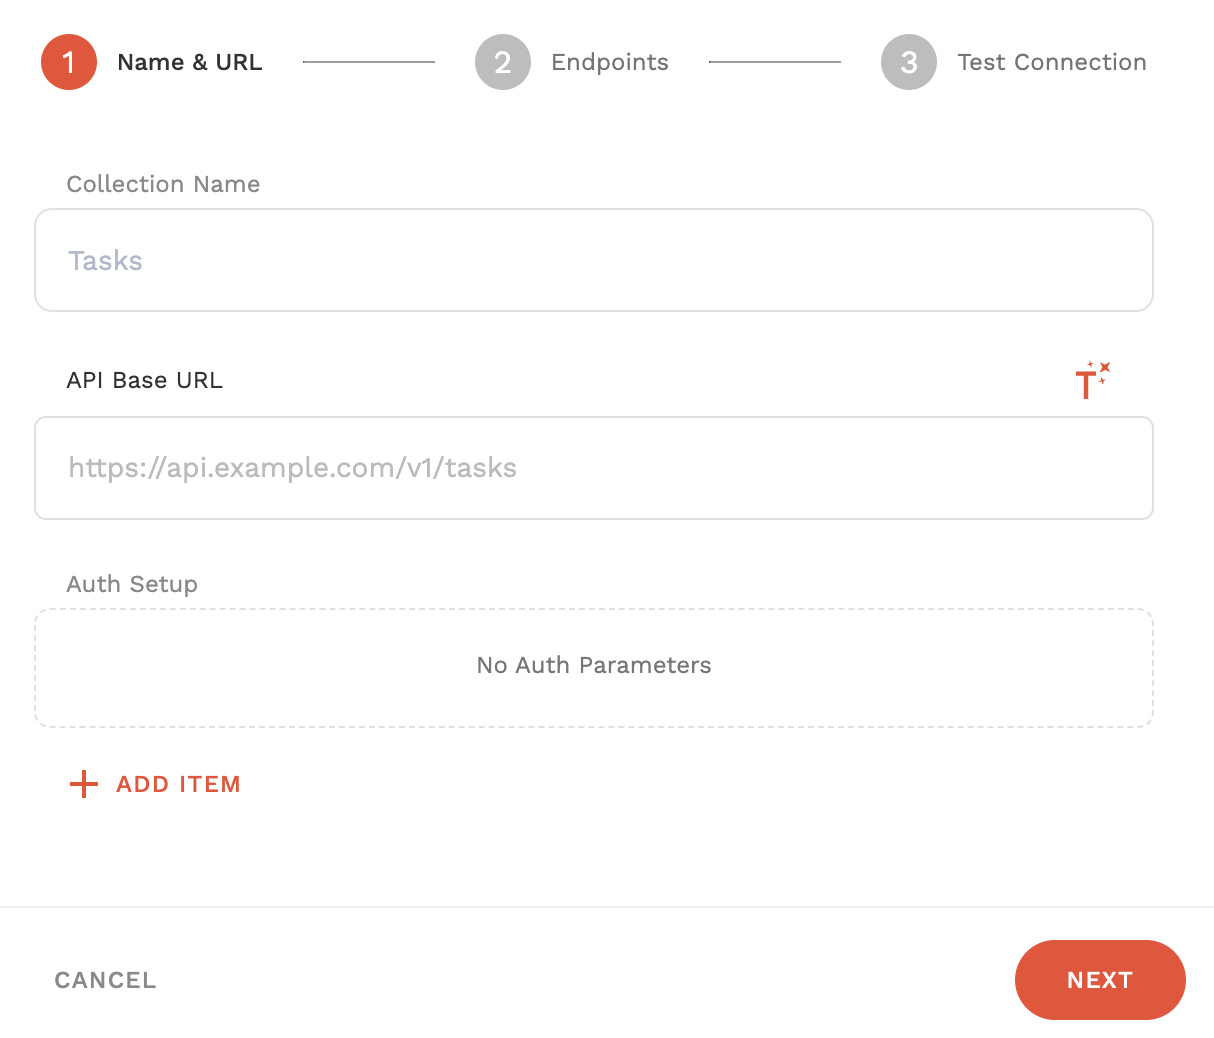The height and width of the screenshot is (1038, 1214).
Task: Focus the Collection Name input field
Action: (x=594, y=260)
